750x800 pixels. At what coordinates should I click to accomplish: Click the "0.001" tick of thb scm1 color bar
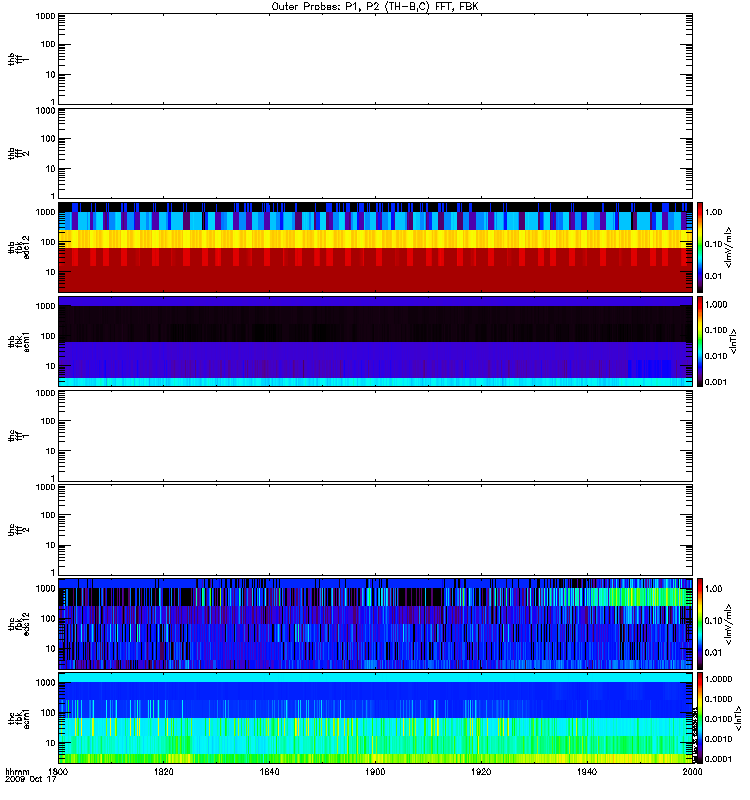pyautogui.click(x=716, y=382)
